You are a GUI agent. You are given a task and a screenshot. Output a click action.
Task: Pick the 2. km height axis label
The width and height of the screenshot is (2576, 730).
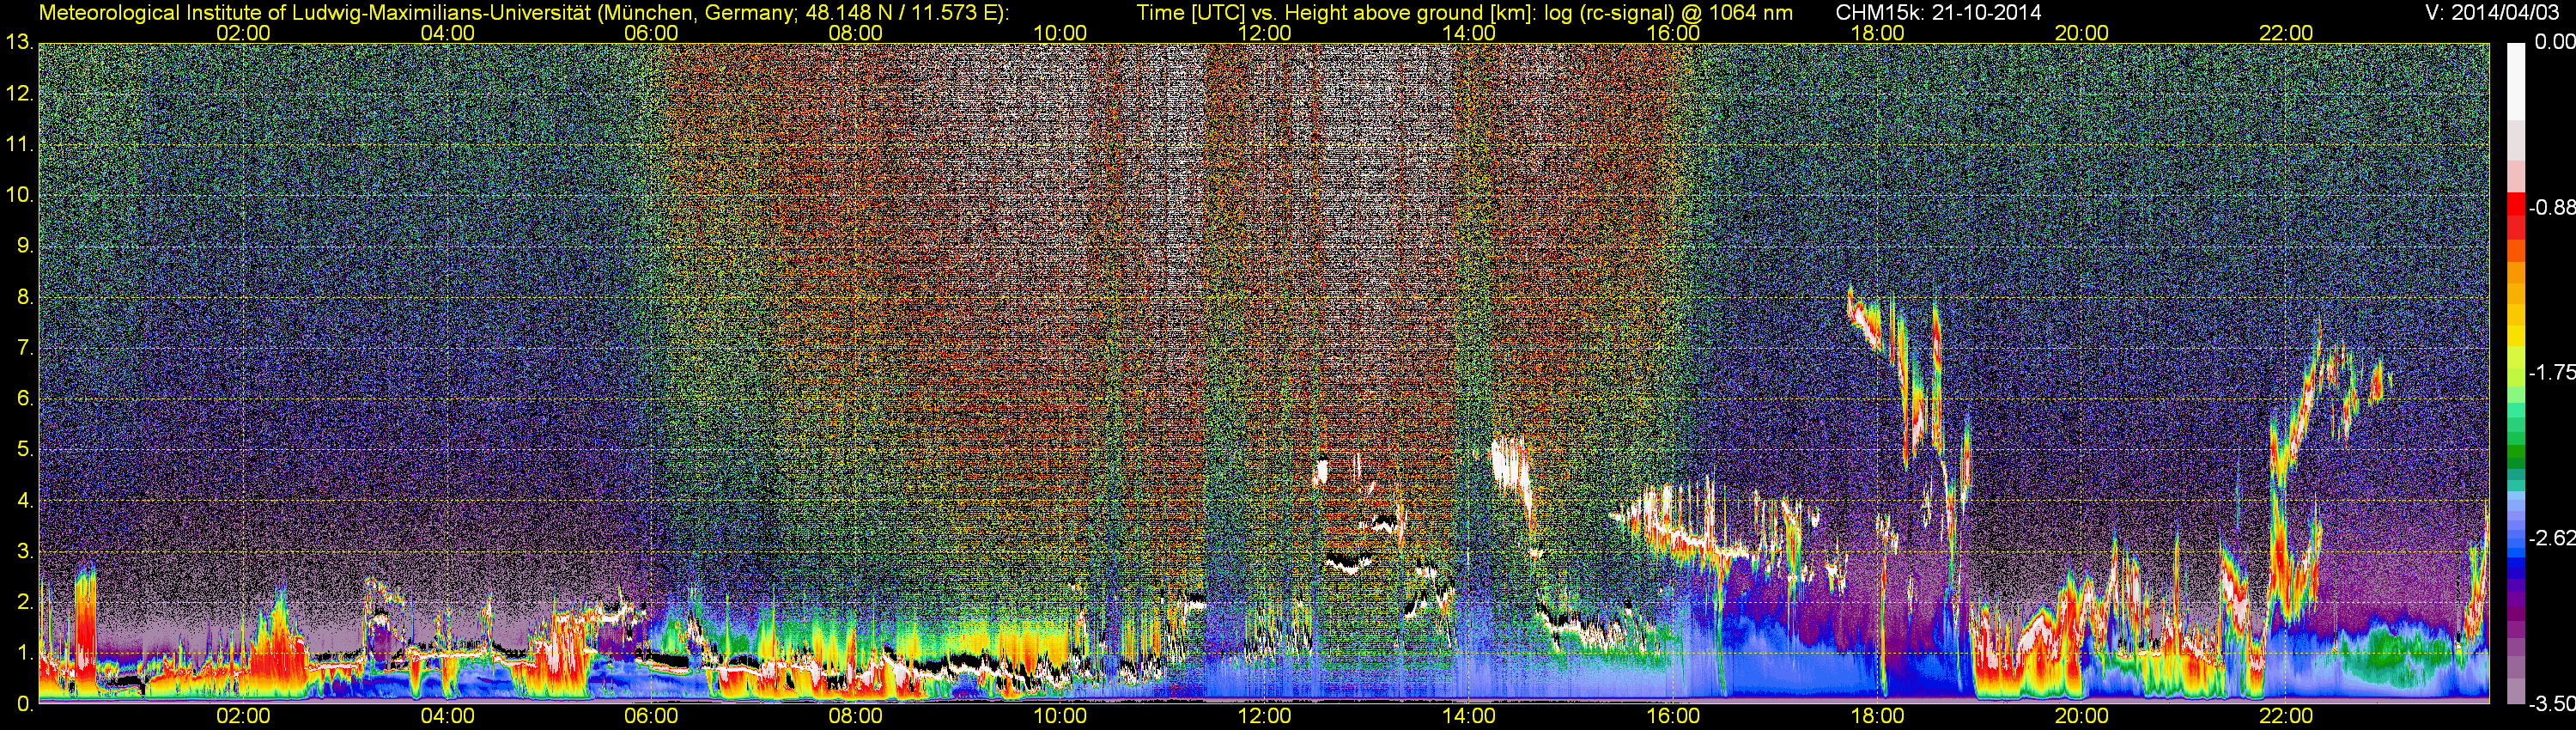25,602
